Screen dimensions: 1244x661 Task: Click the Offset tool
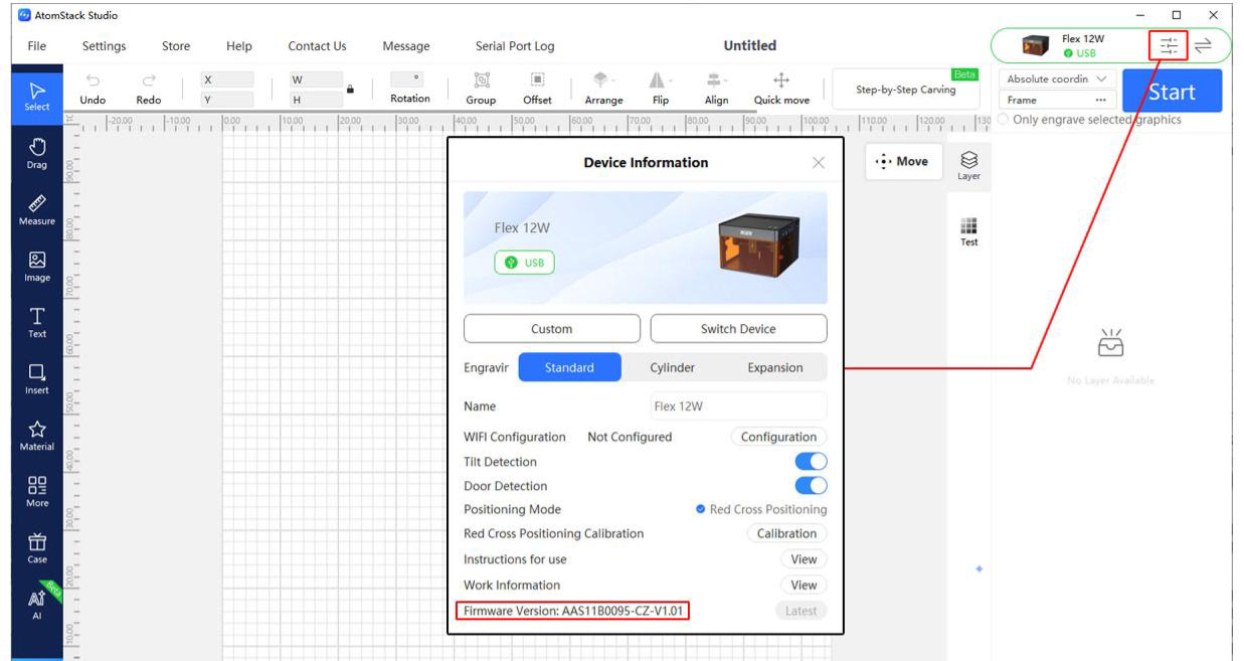[x=537, y=89]
